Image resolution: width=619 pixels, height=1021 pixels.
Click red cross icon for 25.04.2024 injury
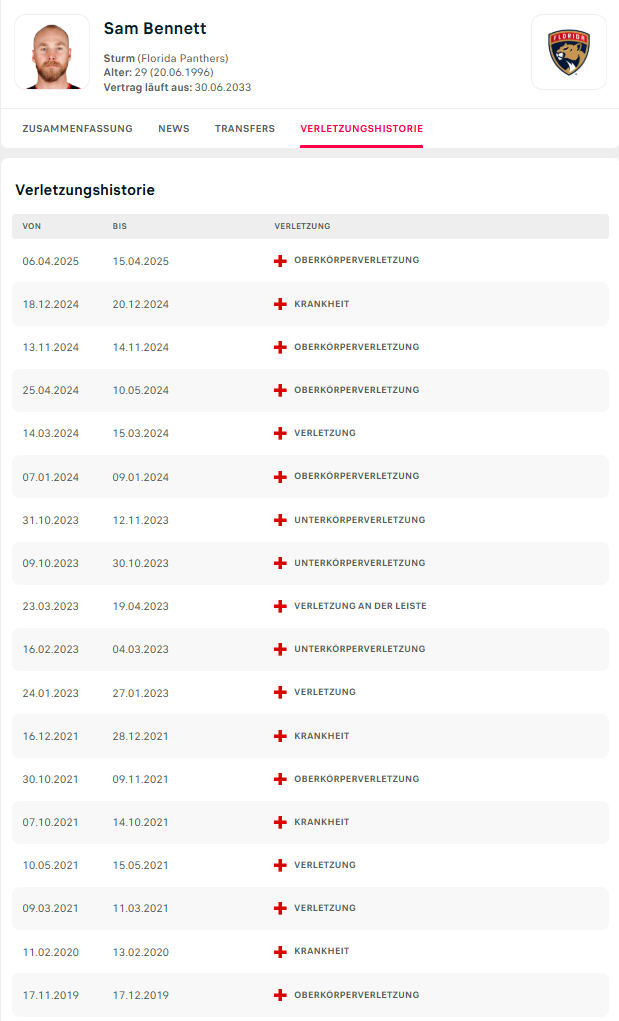[280, 390]
